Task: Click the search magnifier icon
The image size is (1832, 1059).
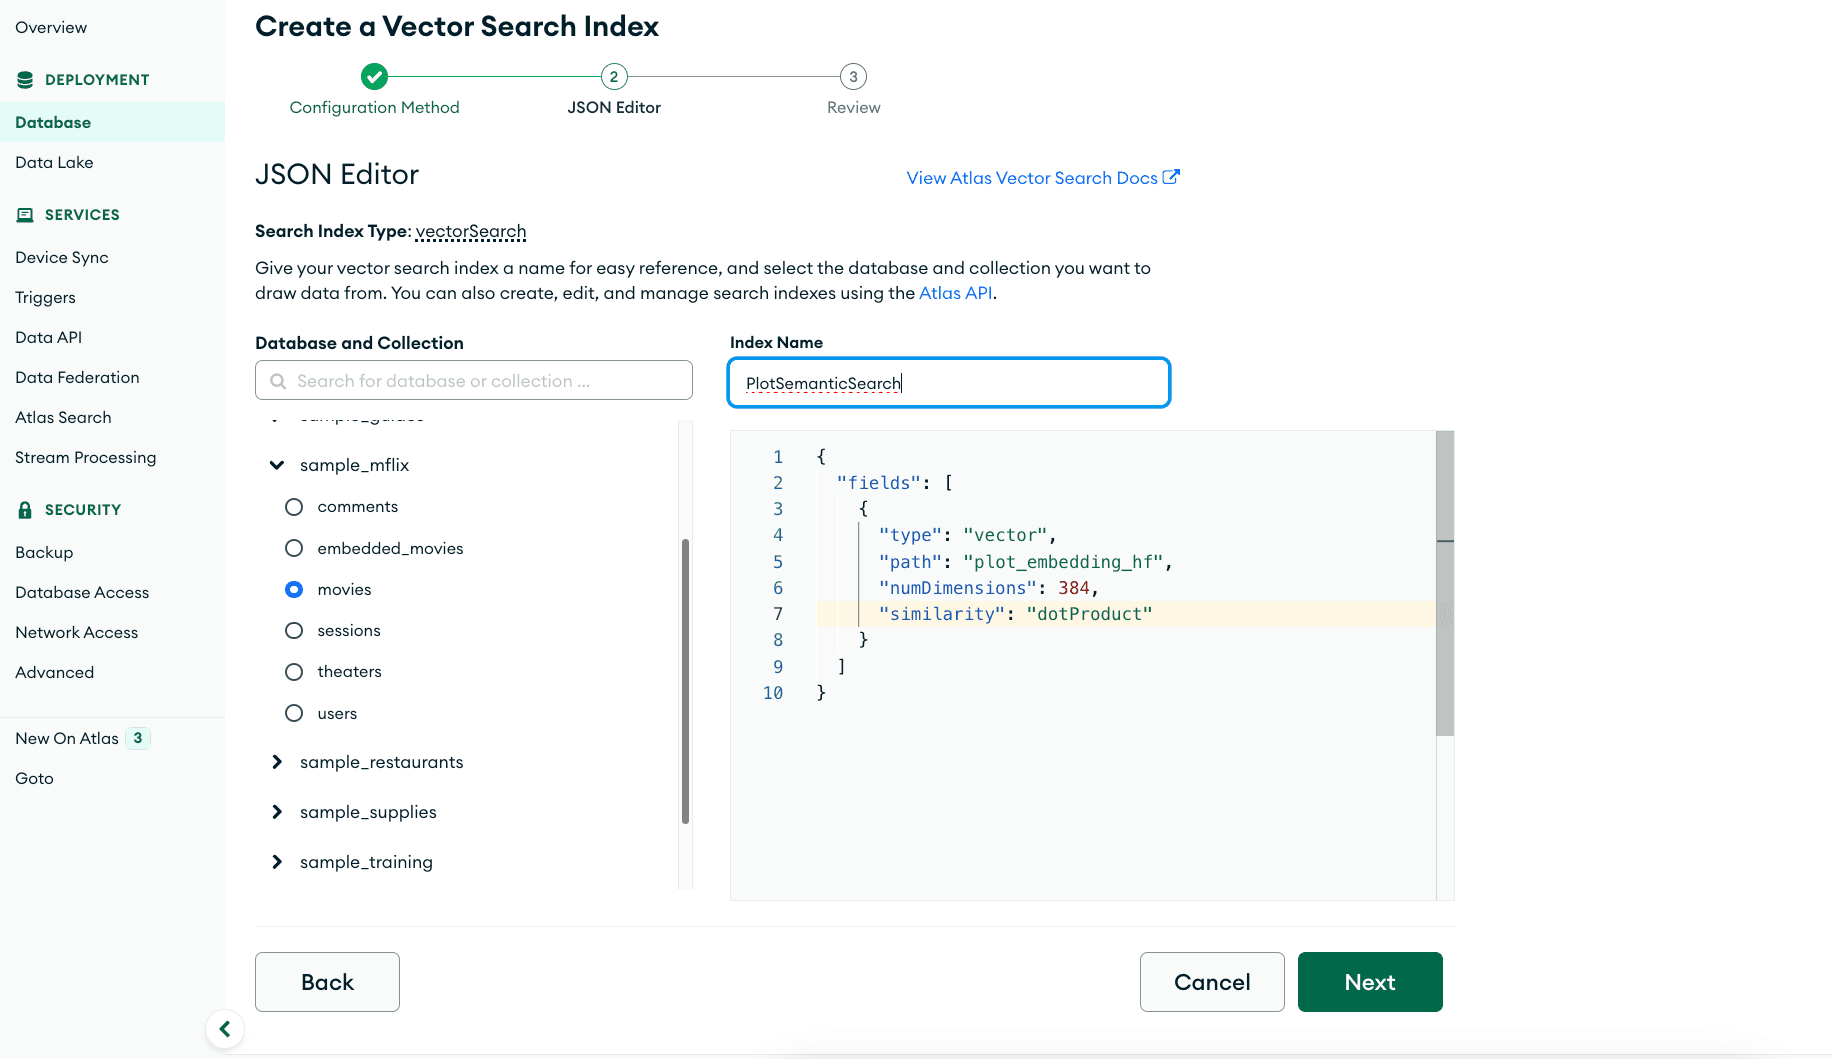Action: (278, 381)
